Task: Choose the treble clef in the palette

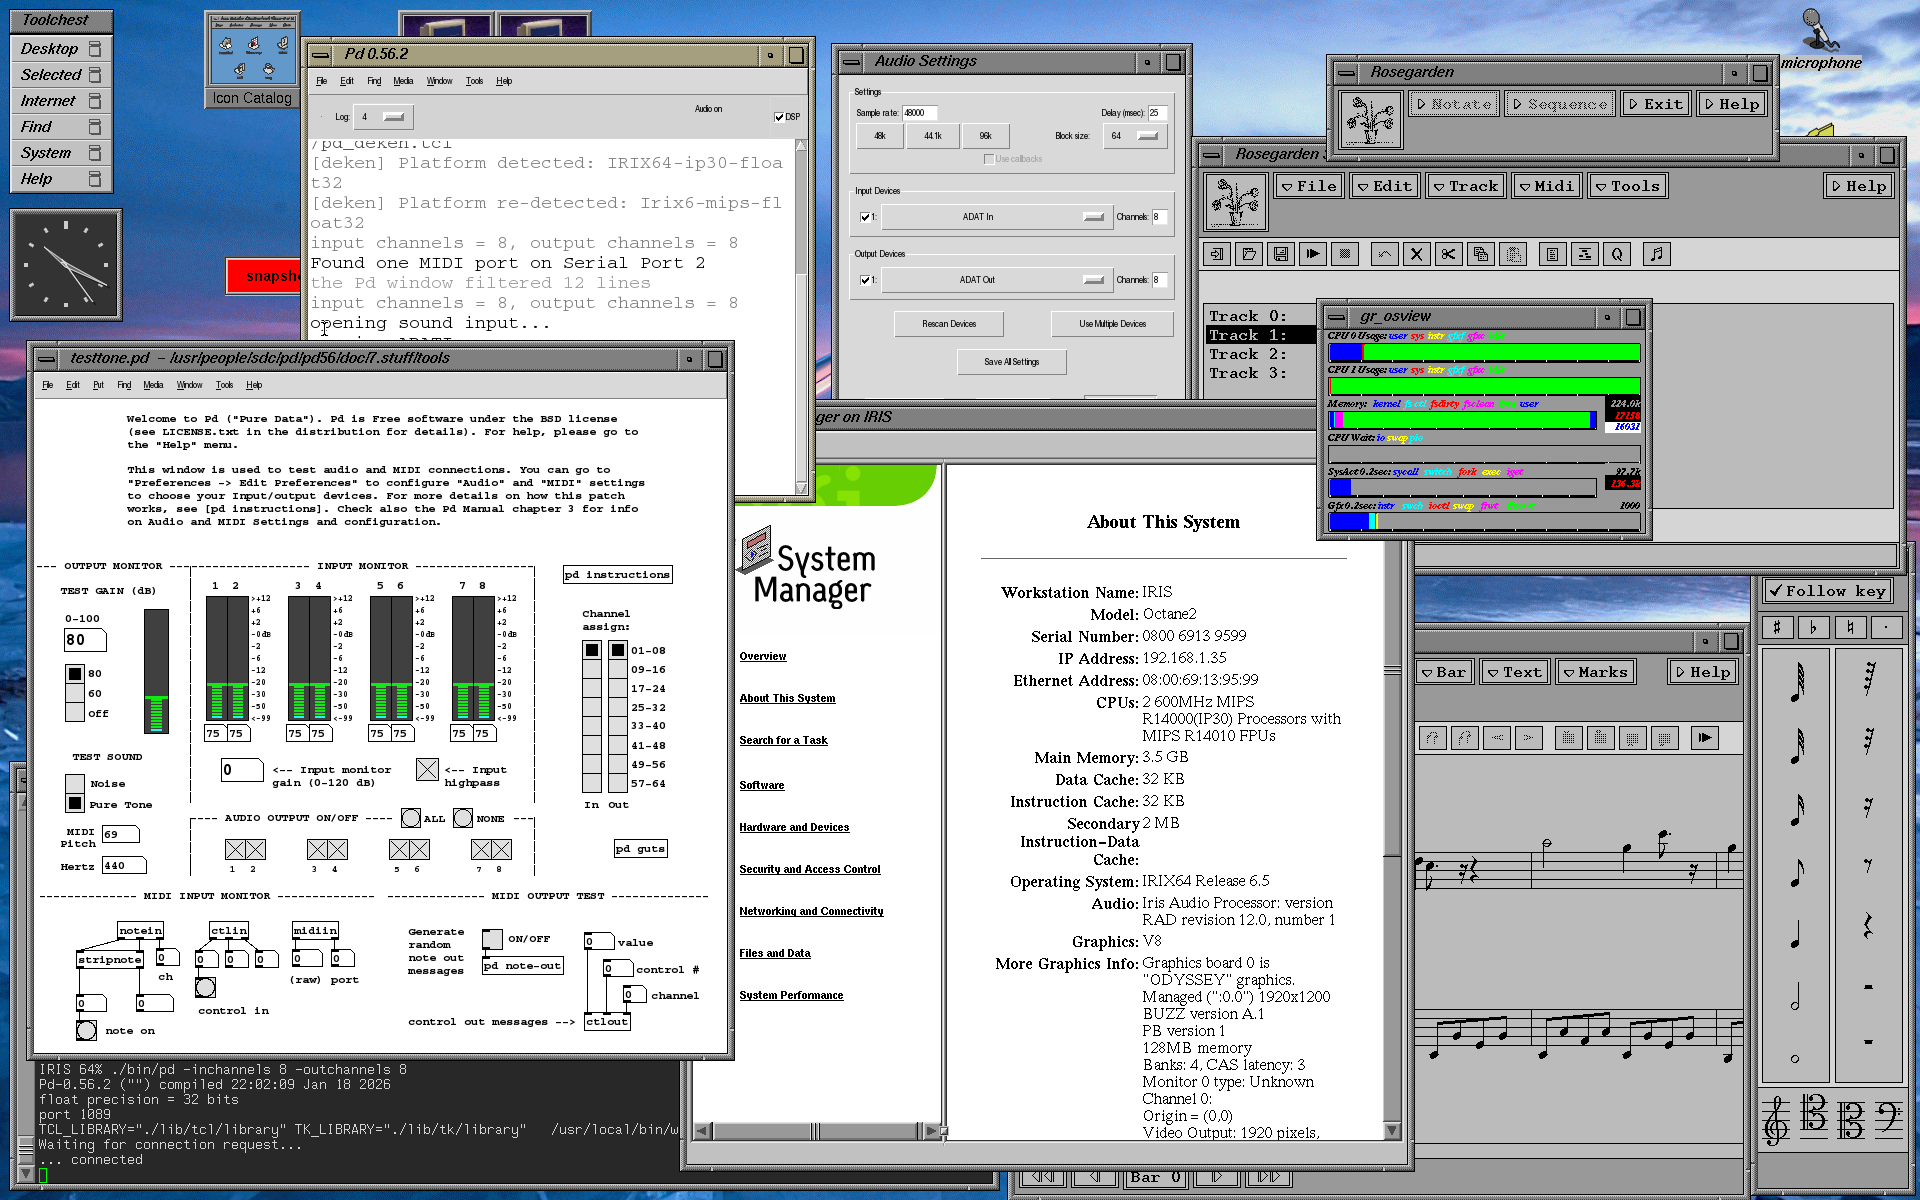Action: 1776,1119
